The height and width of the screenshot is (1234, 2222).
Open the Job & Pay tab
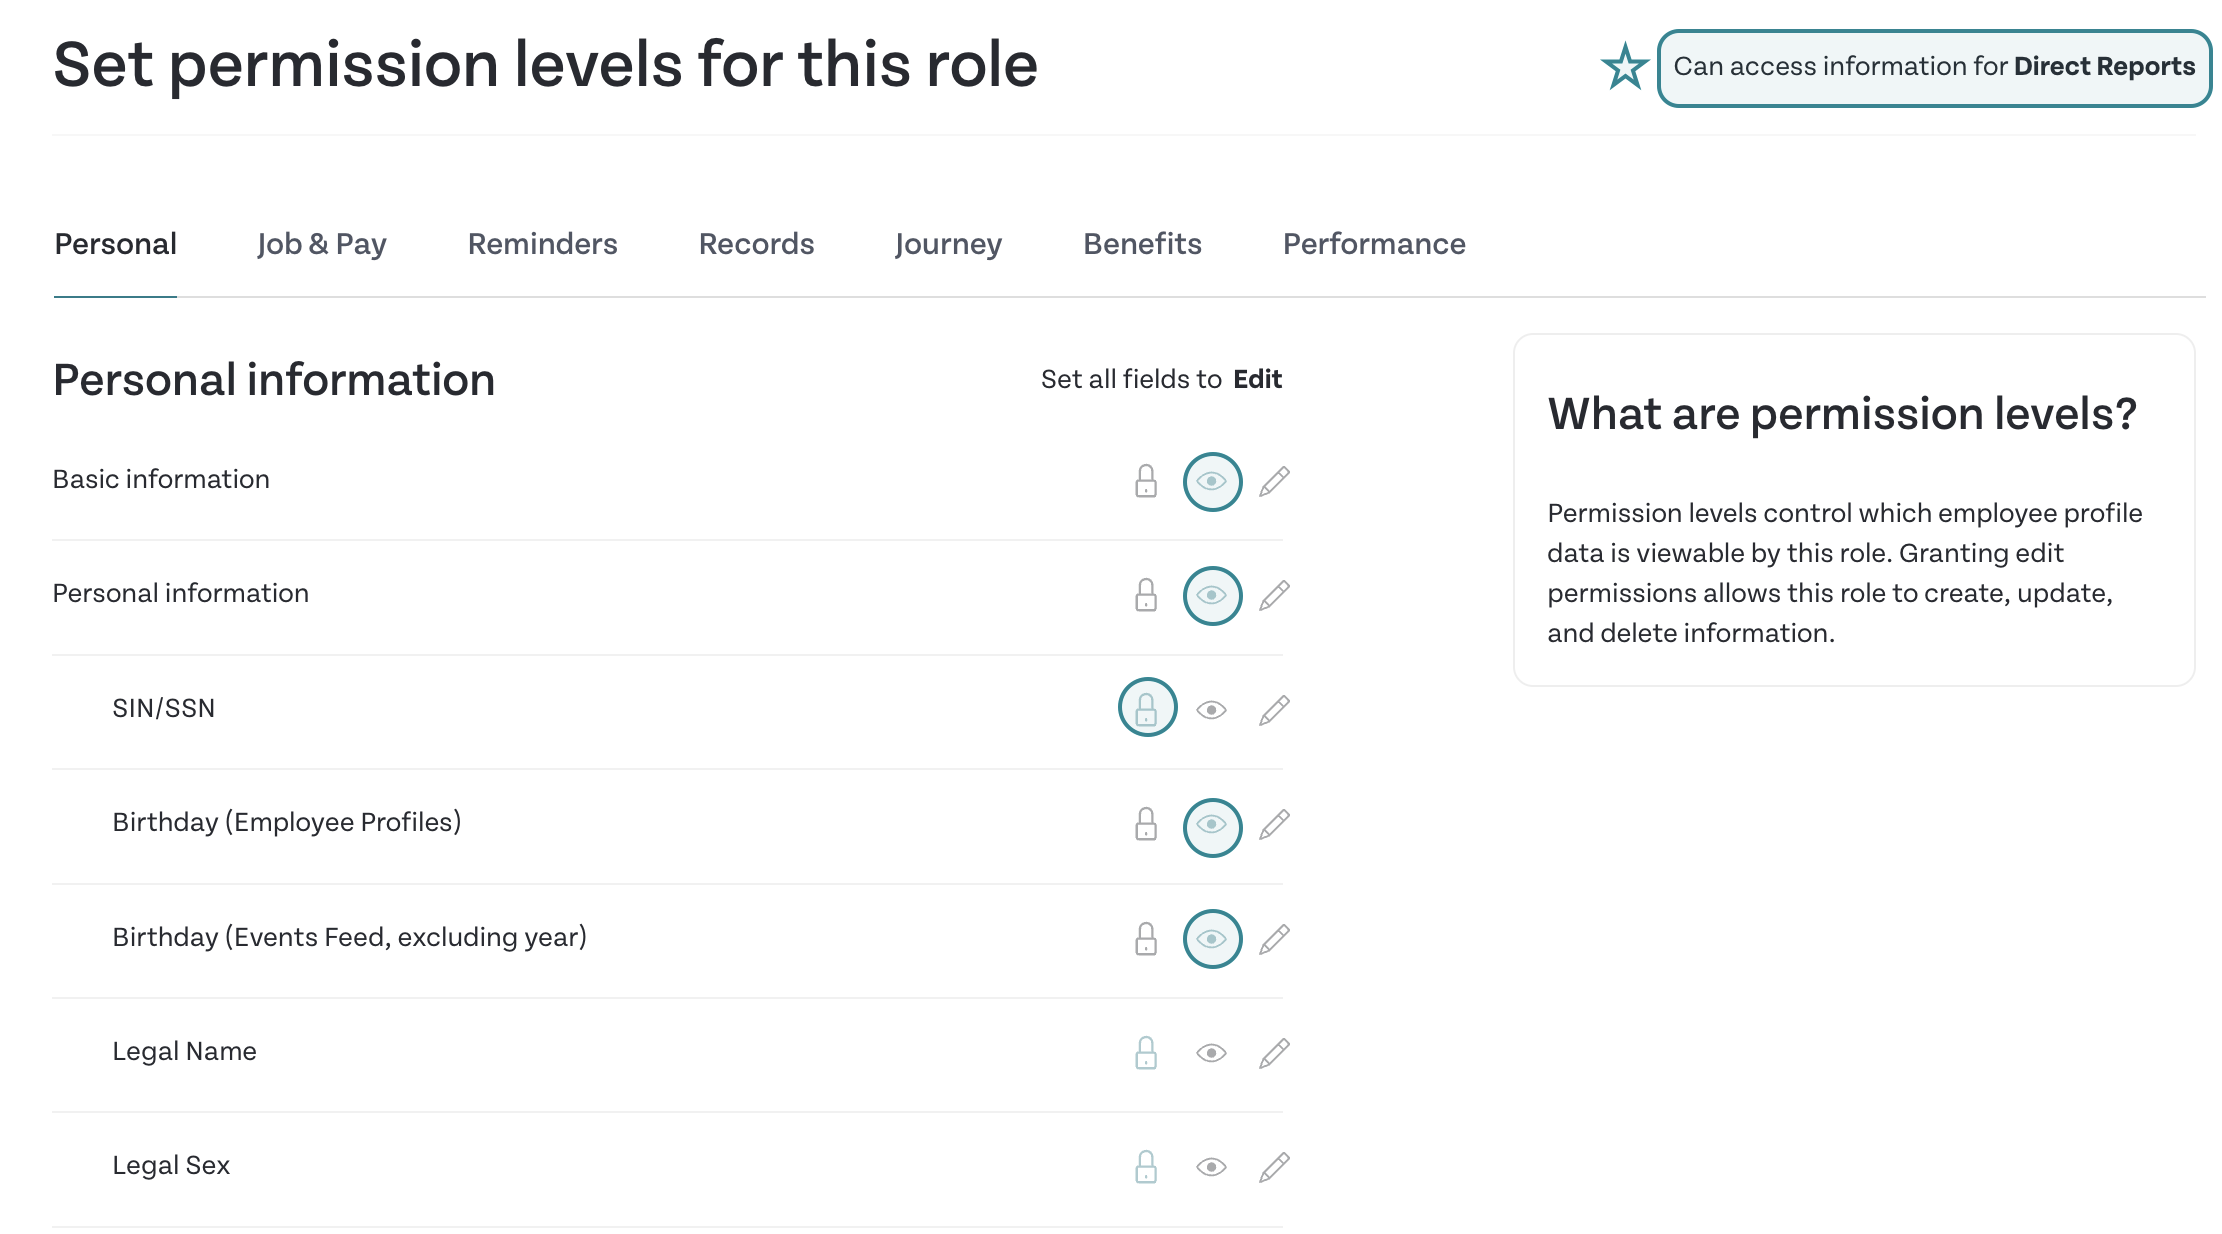coord(321,244)
